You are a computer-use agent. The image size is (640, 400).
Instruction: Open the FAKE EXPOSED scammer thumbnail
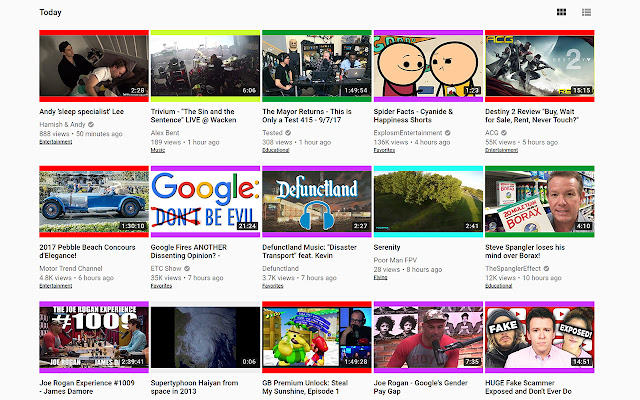click(x=540, y=337)
